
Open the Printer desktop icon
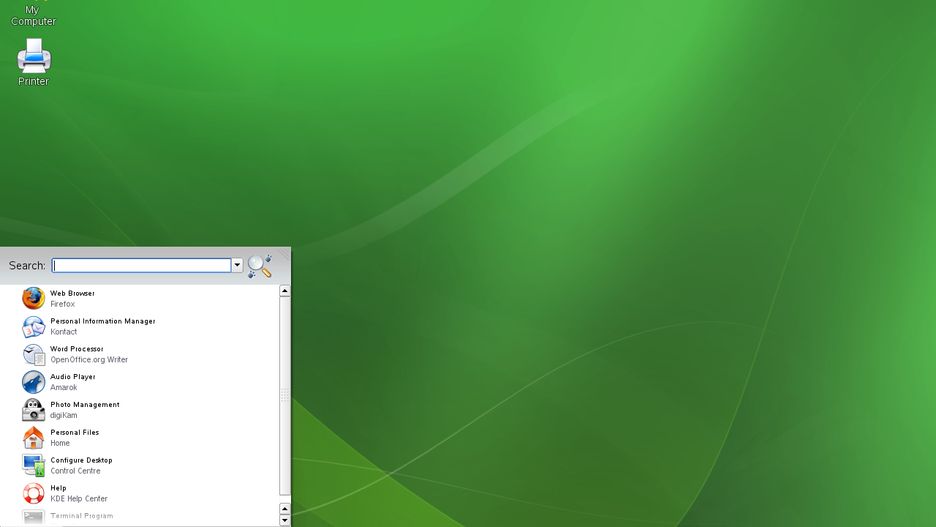coord(33,56)
